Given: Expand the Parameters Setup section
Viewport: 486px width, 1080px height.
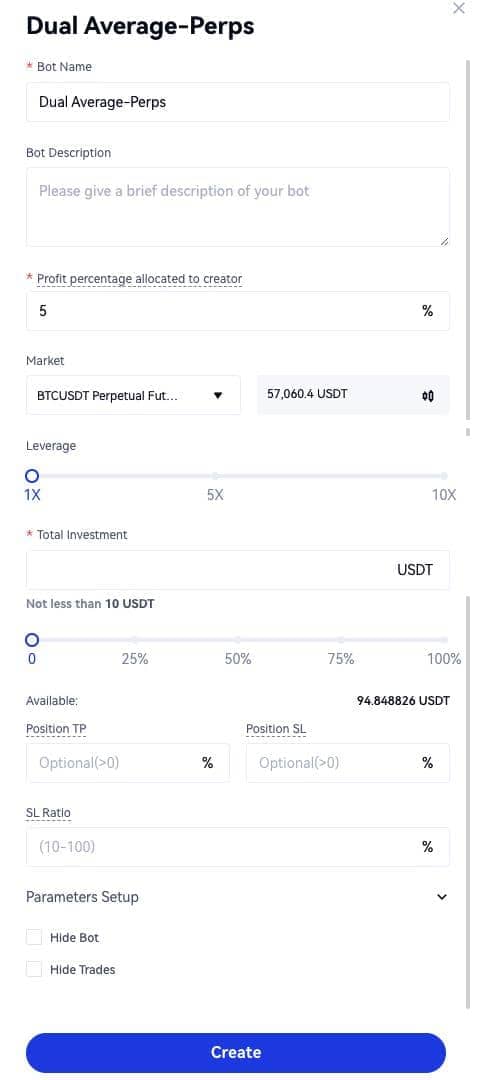Looking at the screenshot, I should pos(442,897).
